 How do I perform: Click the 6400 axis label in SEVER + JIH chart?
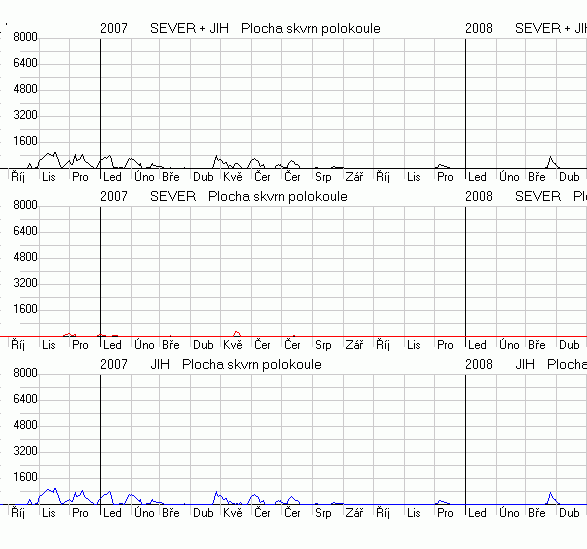coord(25,63)
